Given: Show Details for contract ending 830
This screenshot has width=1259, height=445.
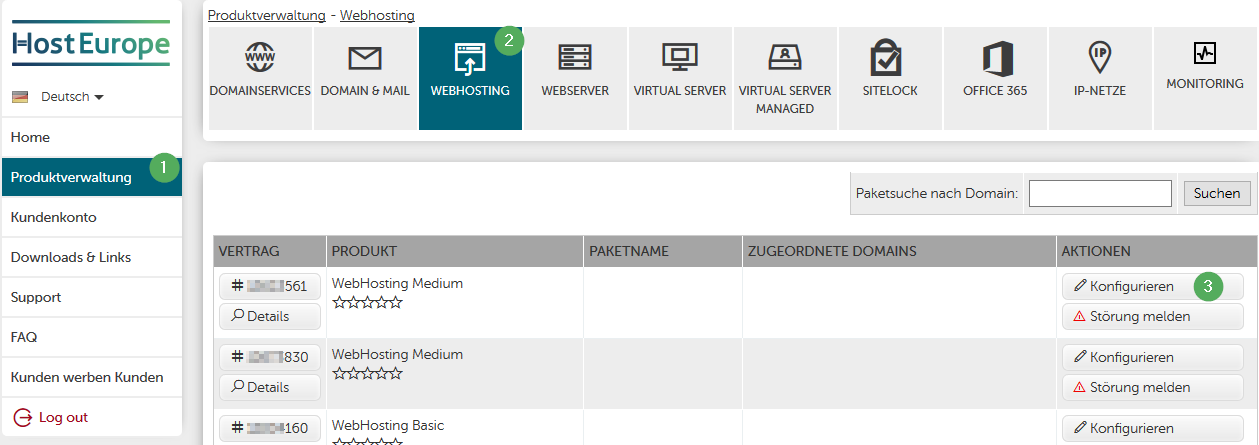Looking at the screenshot, I should click(x=270, y=387).
